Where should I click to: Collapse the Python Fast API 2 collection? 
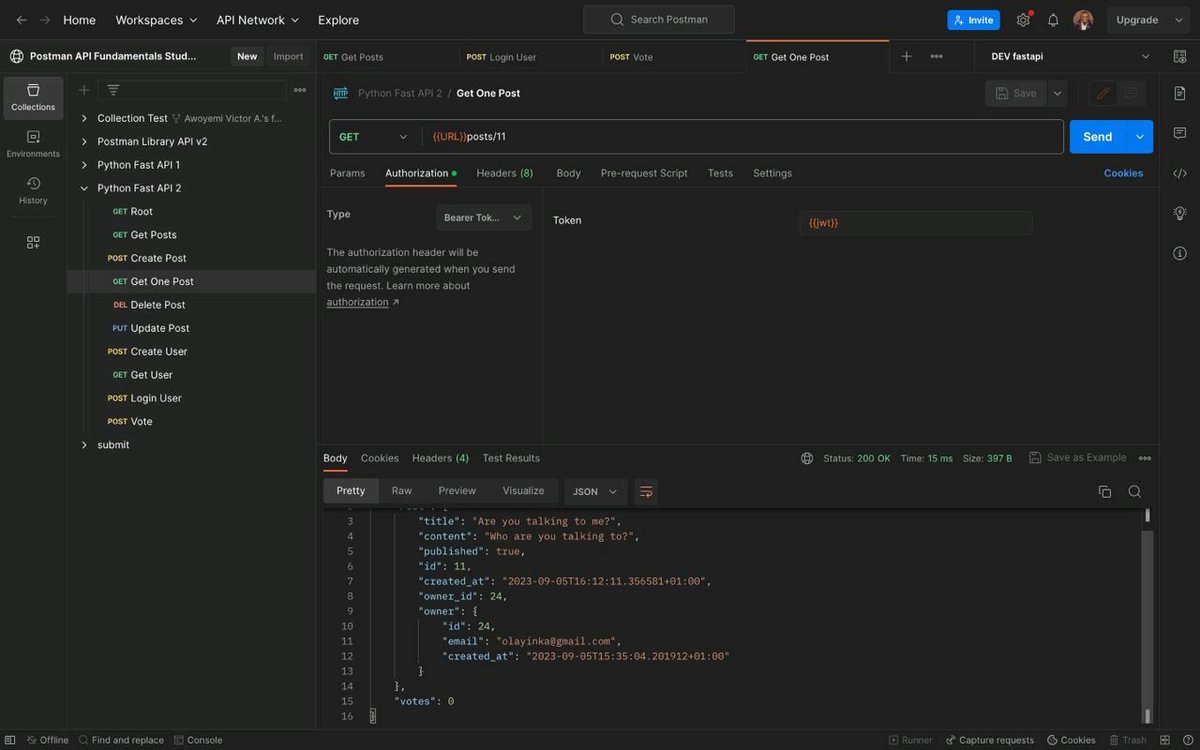click(84, 188)
